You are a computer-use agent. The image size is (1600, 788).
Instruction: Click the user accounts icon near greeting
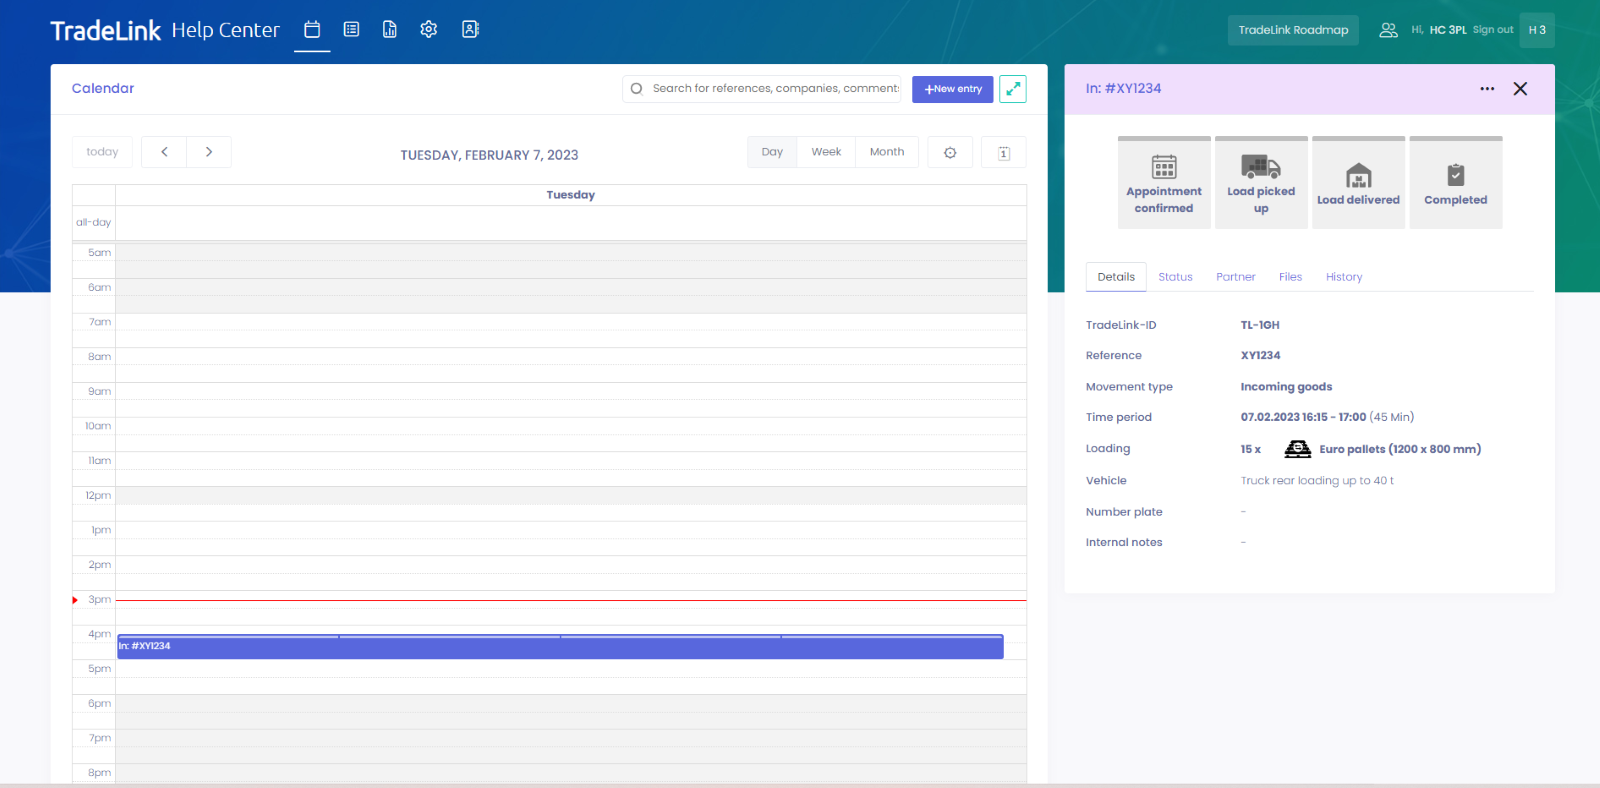pyautogui.click(x=1388, y=30)
